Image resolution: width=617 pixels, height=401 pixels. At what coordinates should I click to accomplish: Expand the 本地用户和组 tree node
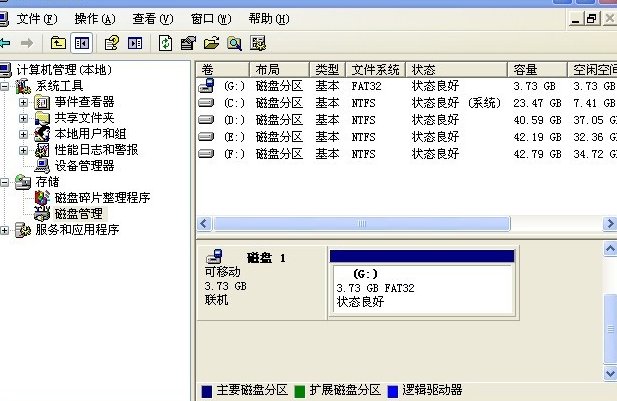pyautogui.click(x=24, y=134)
